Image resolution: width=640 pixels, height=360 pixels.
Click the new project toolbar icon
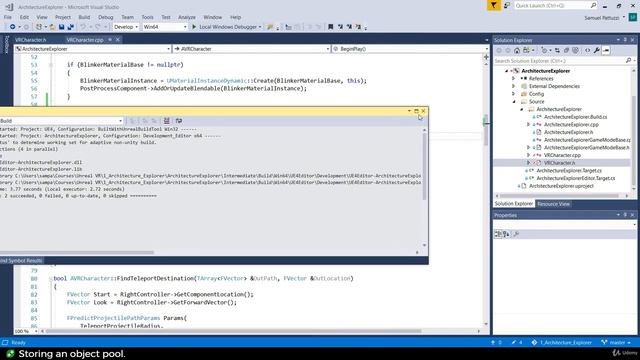tap(39, 27)
